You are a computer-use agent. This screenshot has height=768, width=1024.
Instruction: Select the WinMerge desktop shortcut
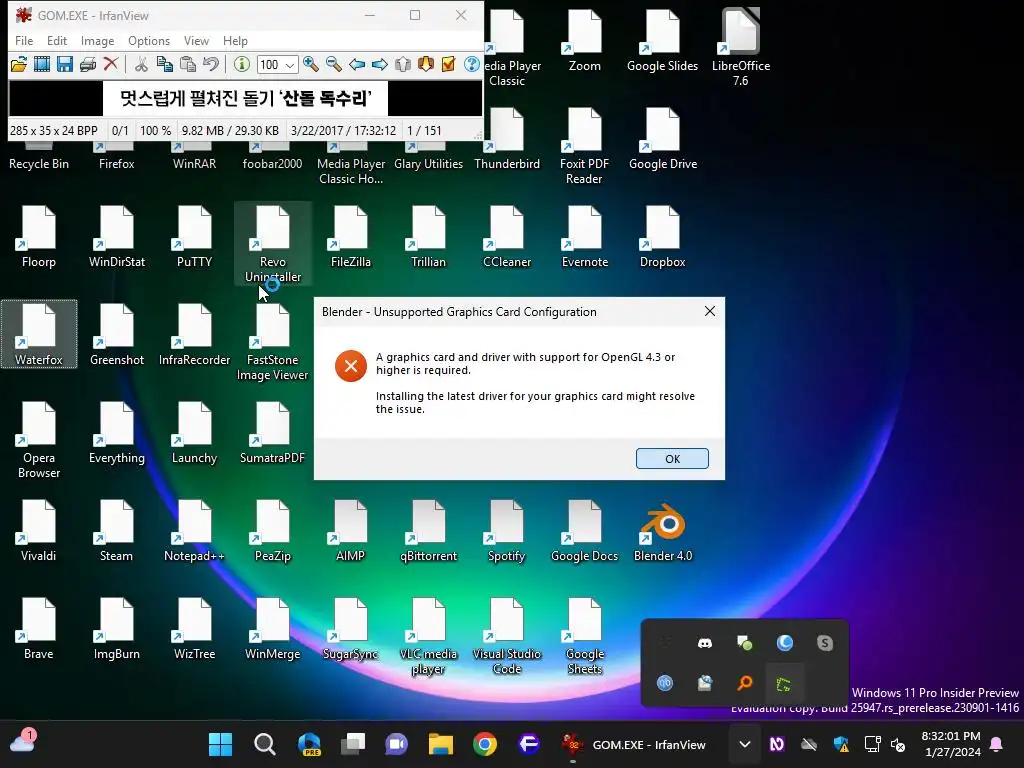(x=272, y=630)
